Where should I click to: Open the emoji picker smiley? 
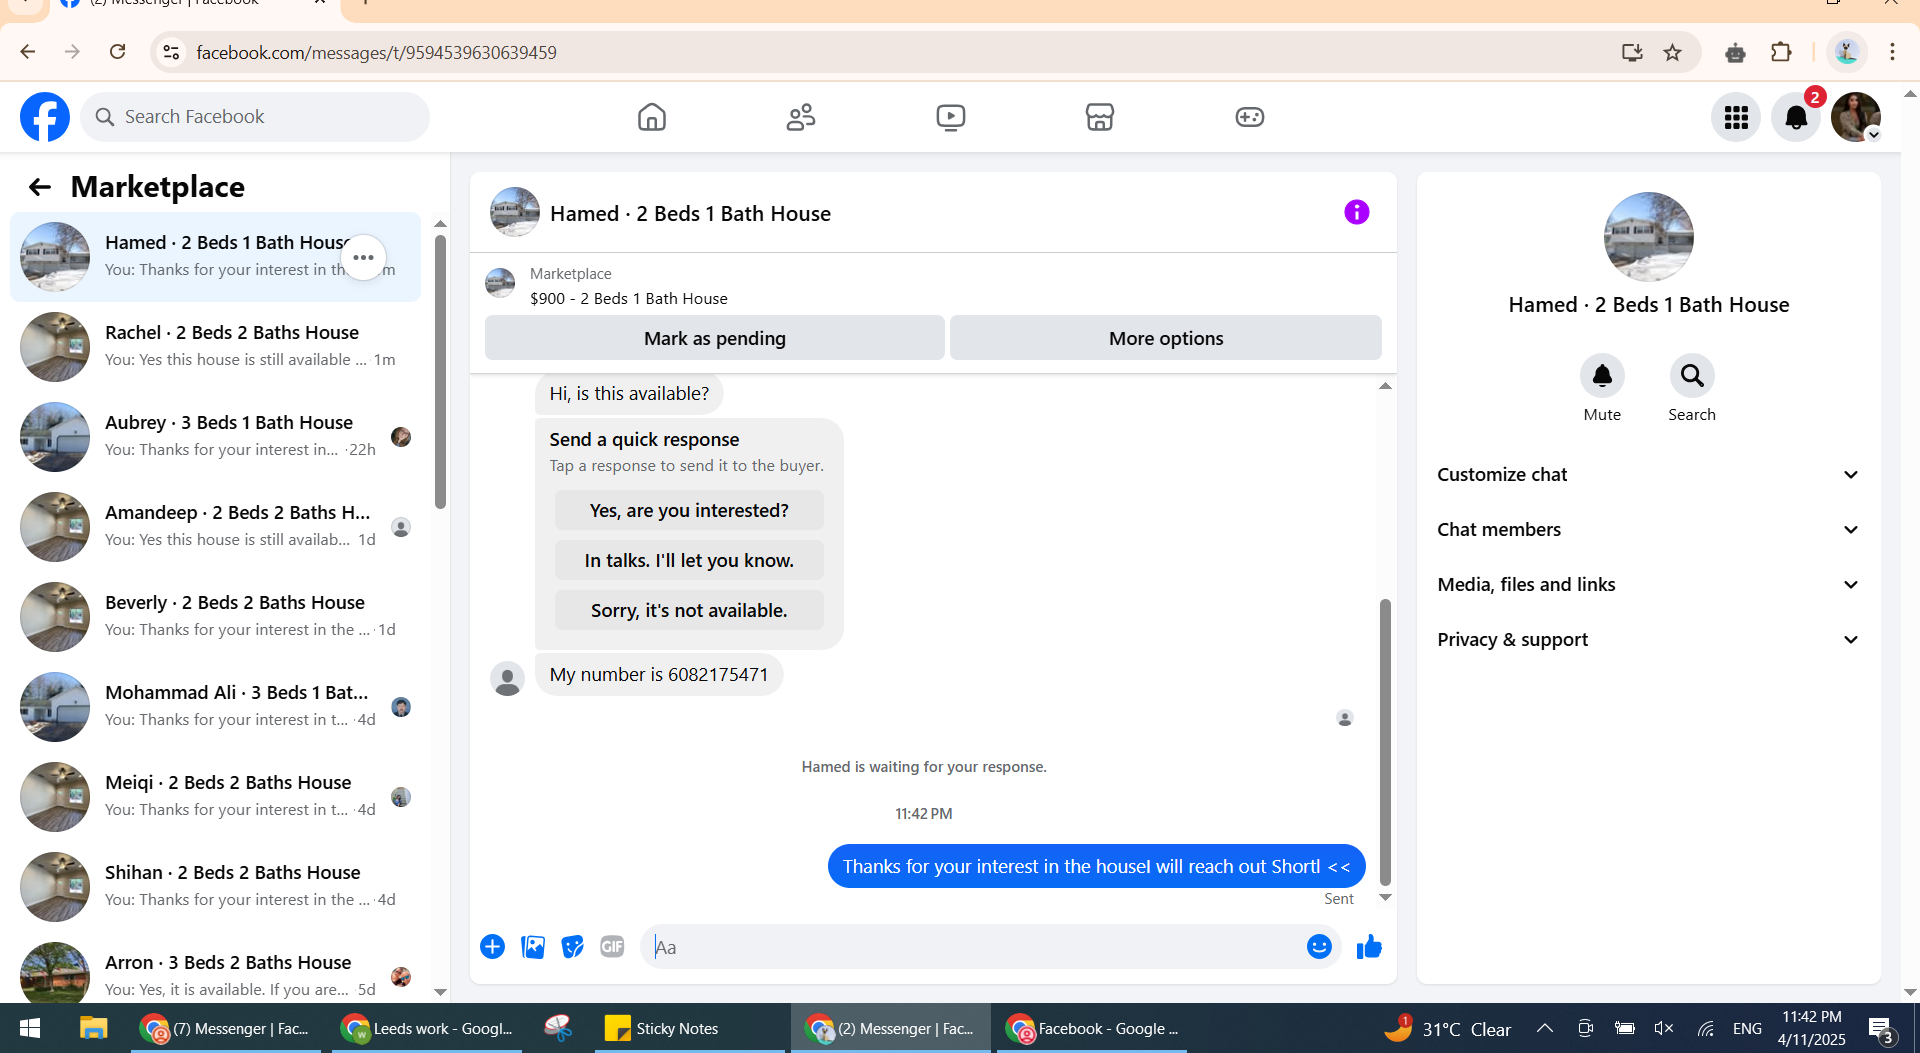tap(1319, 947)
